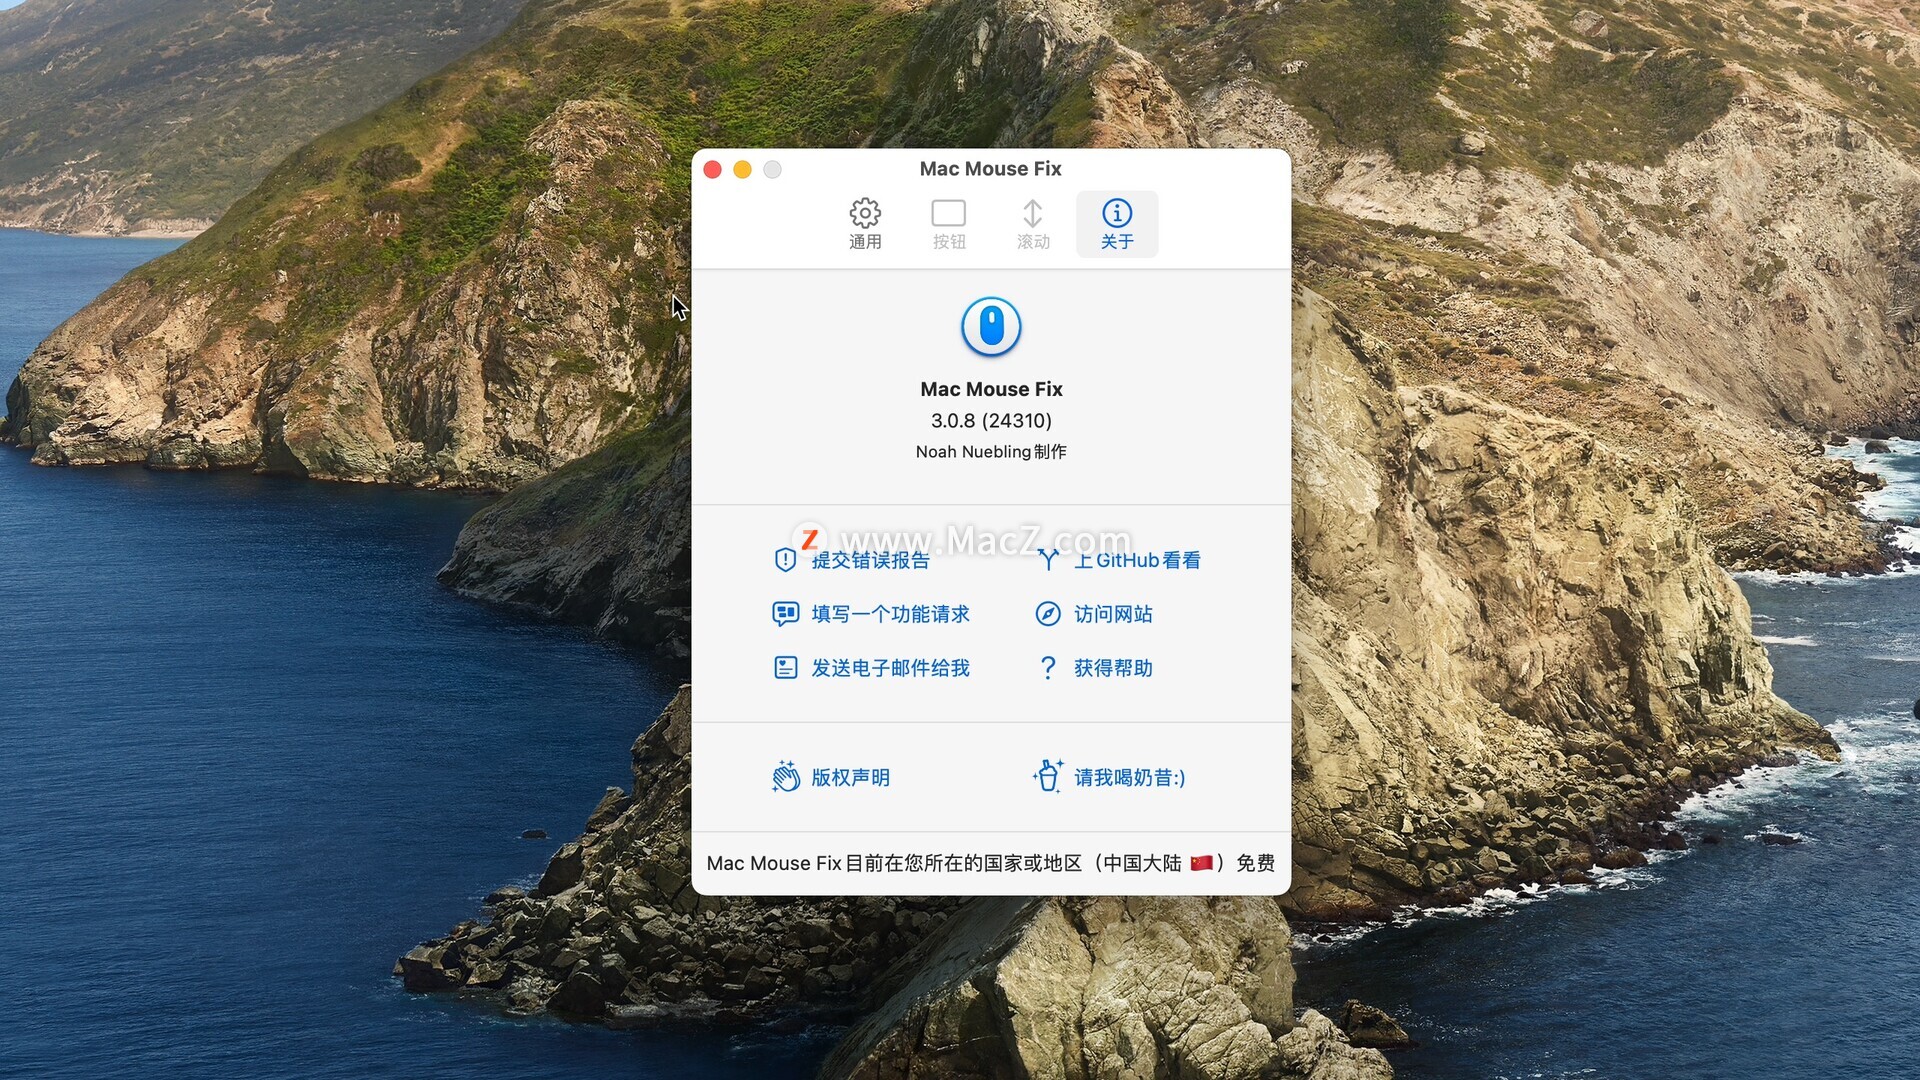Image resolution: width=1920 pixels, height=1080 pixels.
Task: Click the speech bubble icon for feature request
Action: [x=785, y=614]
